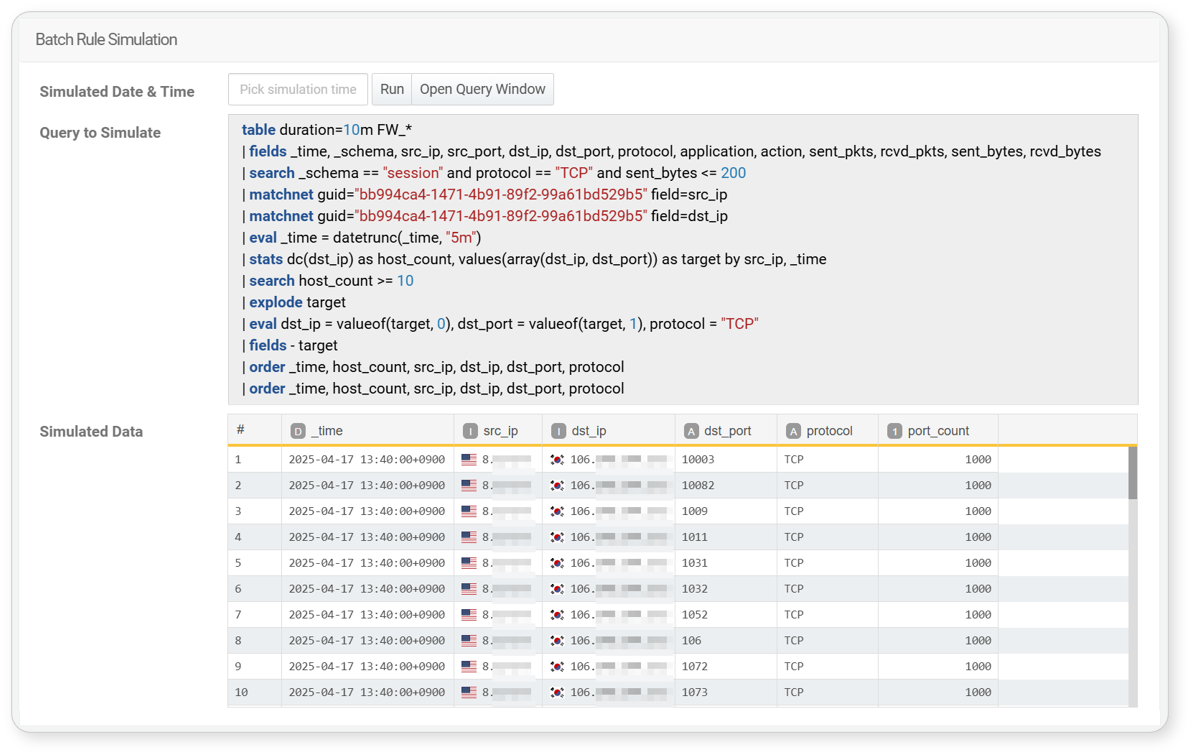
Task: Sort by the dst_port column header
Action: [725, 431]
